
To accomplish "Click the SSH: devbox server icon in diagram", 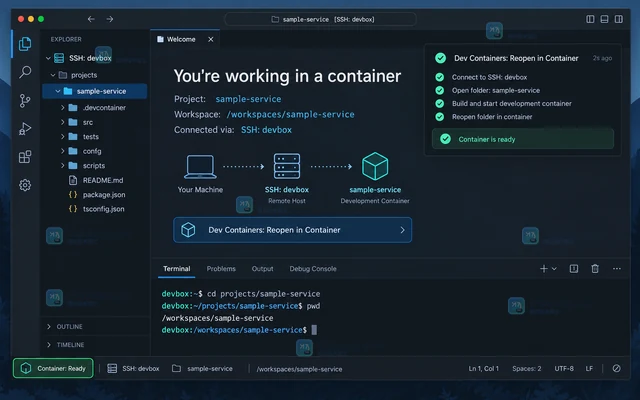I will pyautogui.click(x=287, y=166).
